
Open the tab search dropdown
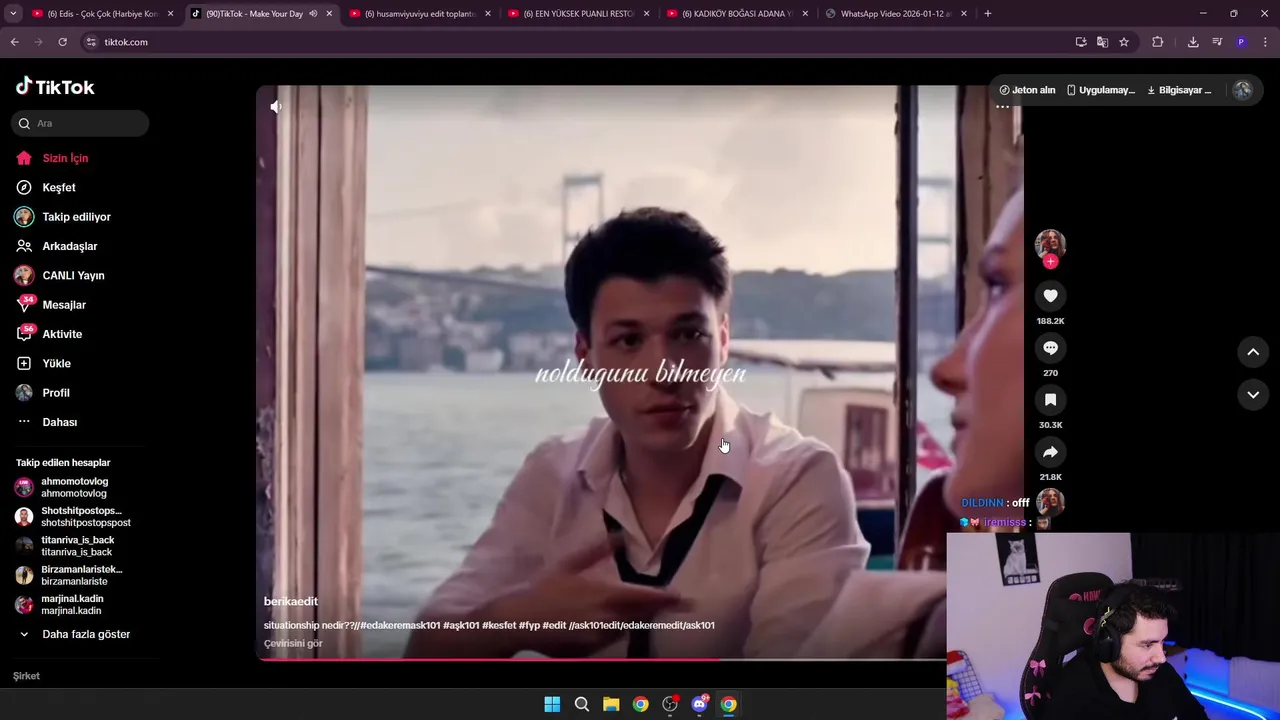(13, 14)
